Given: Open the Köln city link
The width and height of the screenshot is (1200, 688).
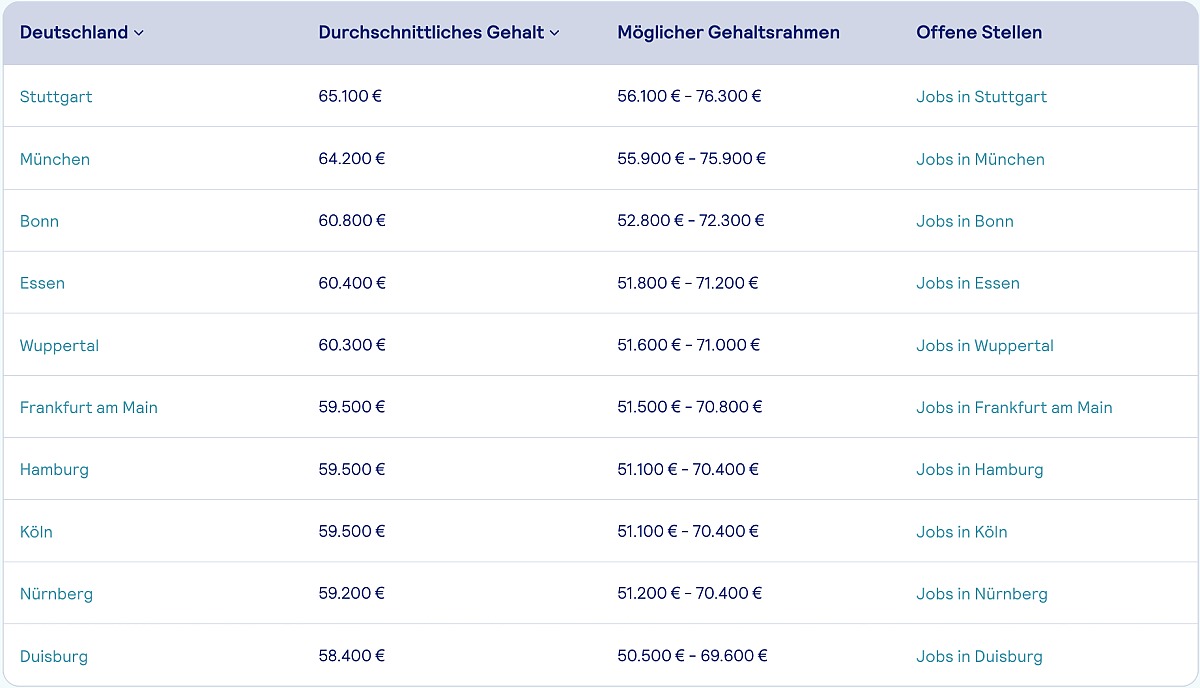Looking at the screenshot, I should click(36, 532).
